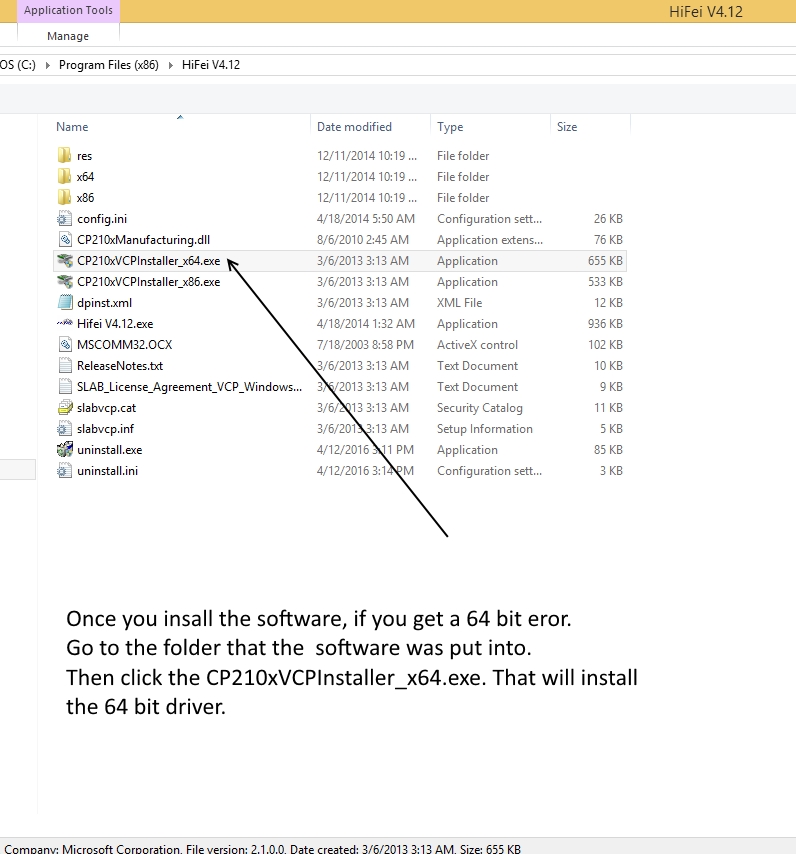796x854 pixels.
Task: Select CP210xVCPInstaller_x86.exe file name
Action: click(149, 282)
